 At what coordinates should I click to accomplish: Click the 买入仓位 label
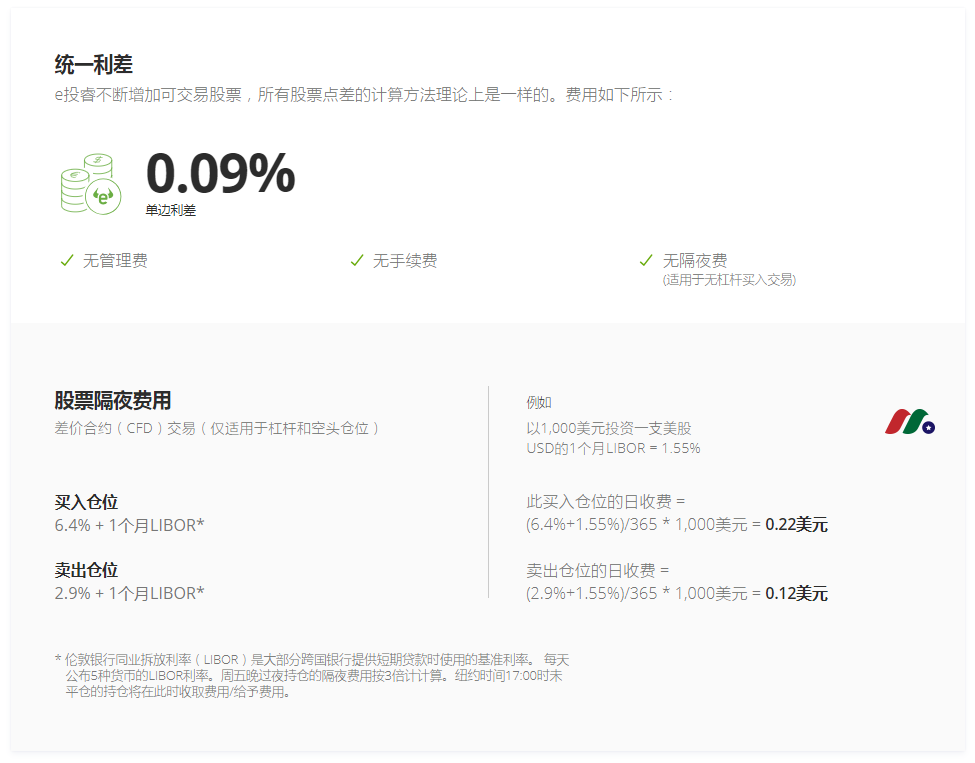tap(86, 502)
